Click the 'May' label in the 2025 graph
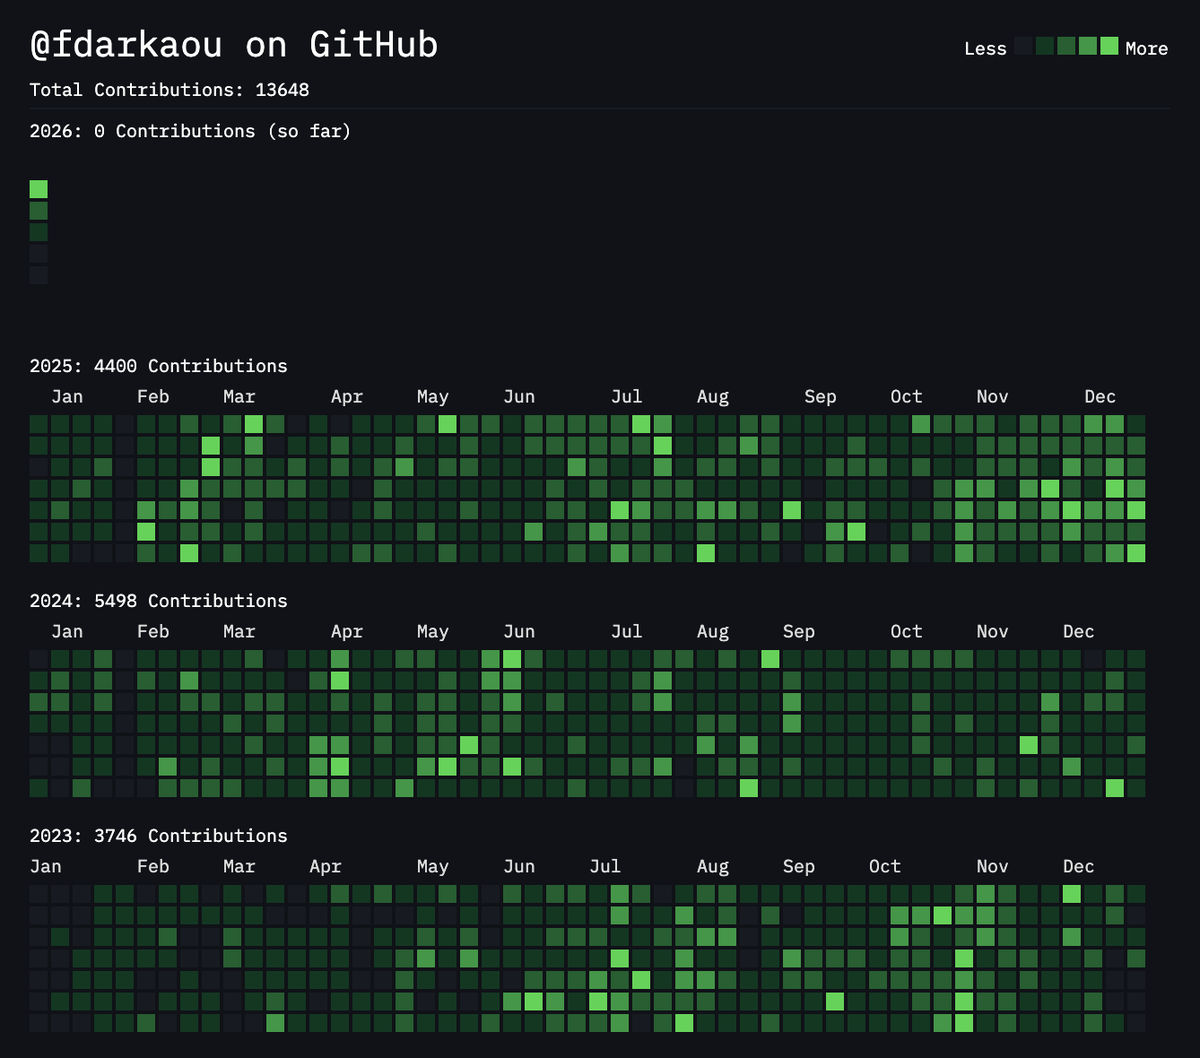1200x1058 pixels. click(x=433, y=397)
